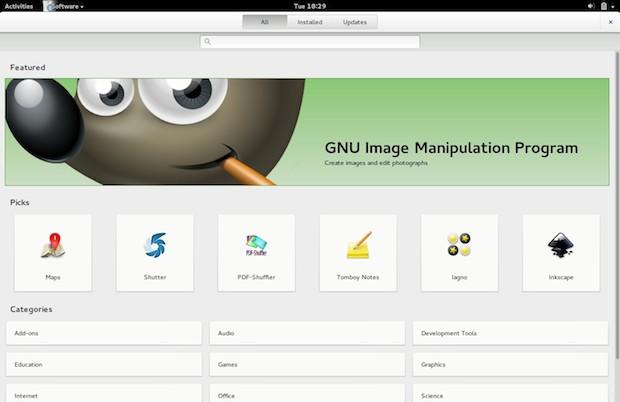Open the Maps app icon

(x=53, y=245)
